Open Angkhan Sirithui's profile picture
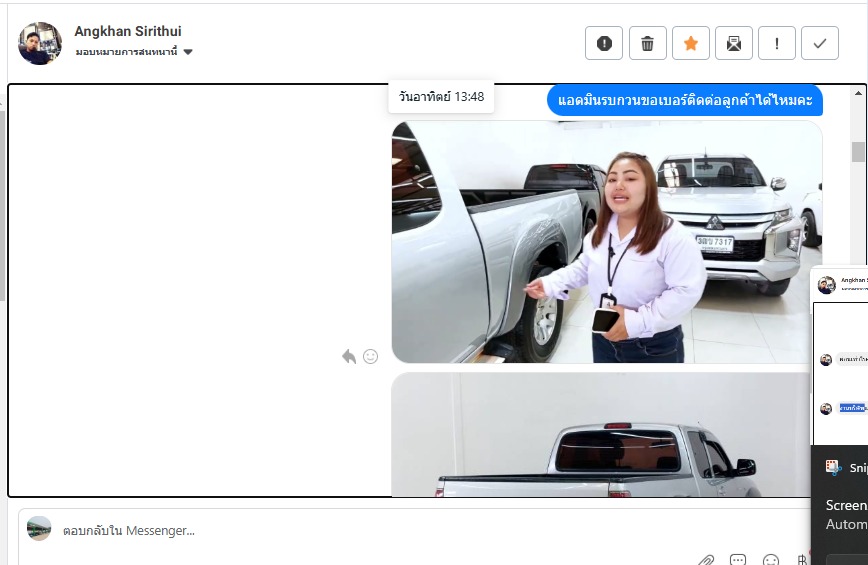 [39, 43]
